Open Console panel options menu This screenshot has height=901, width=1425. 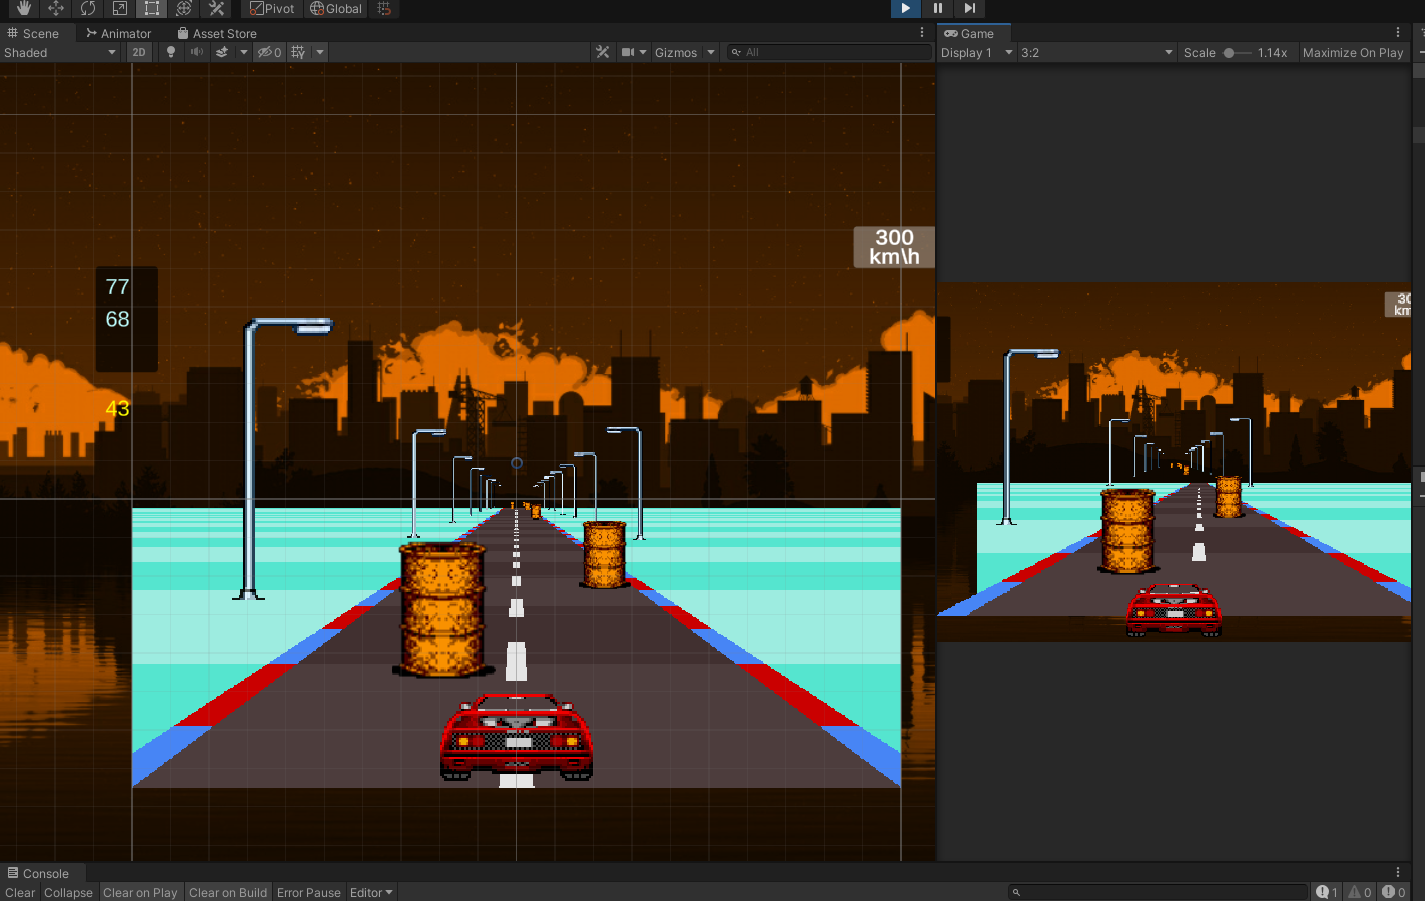pos(1398,873)
